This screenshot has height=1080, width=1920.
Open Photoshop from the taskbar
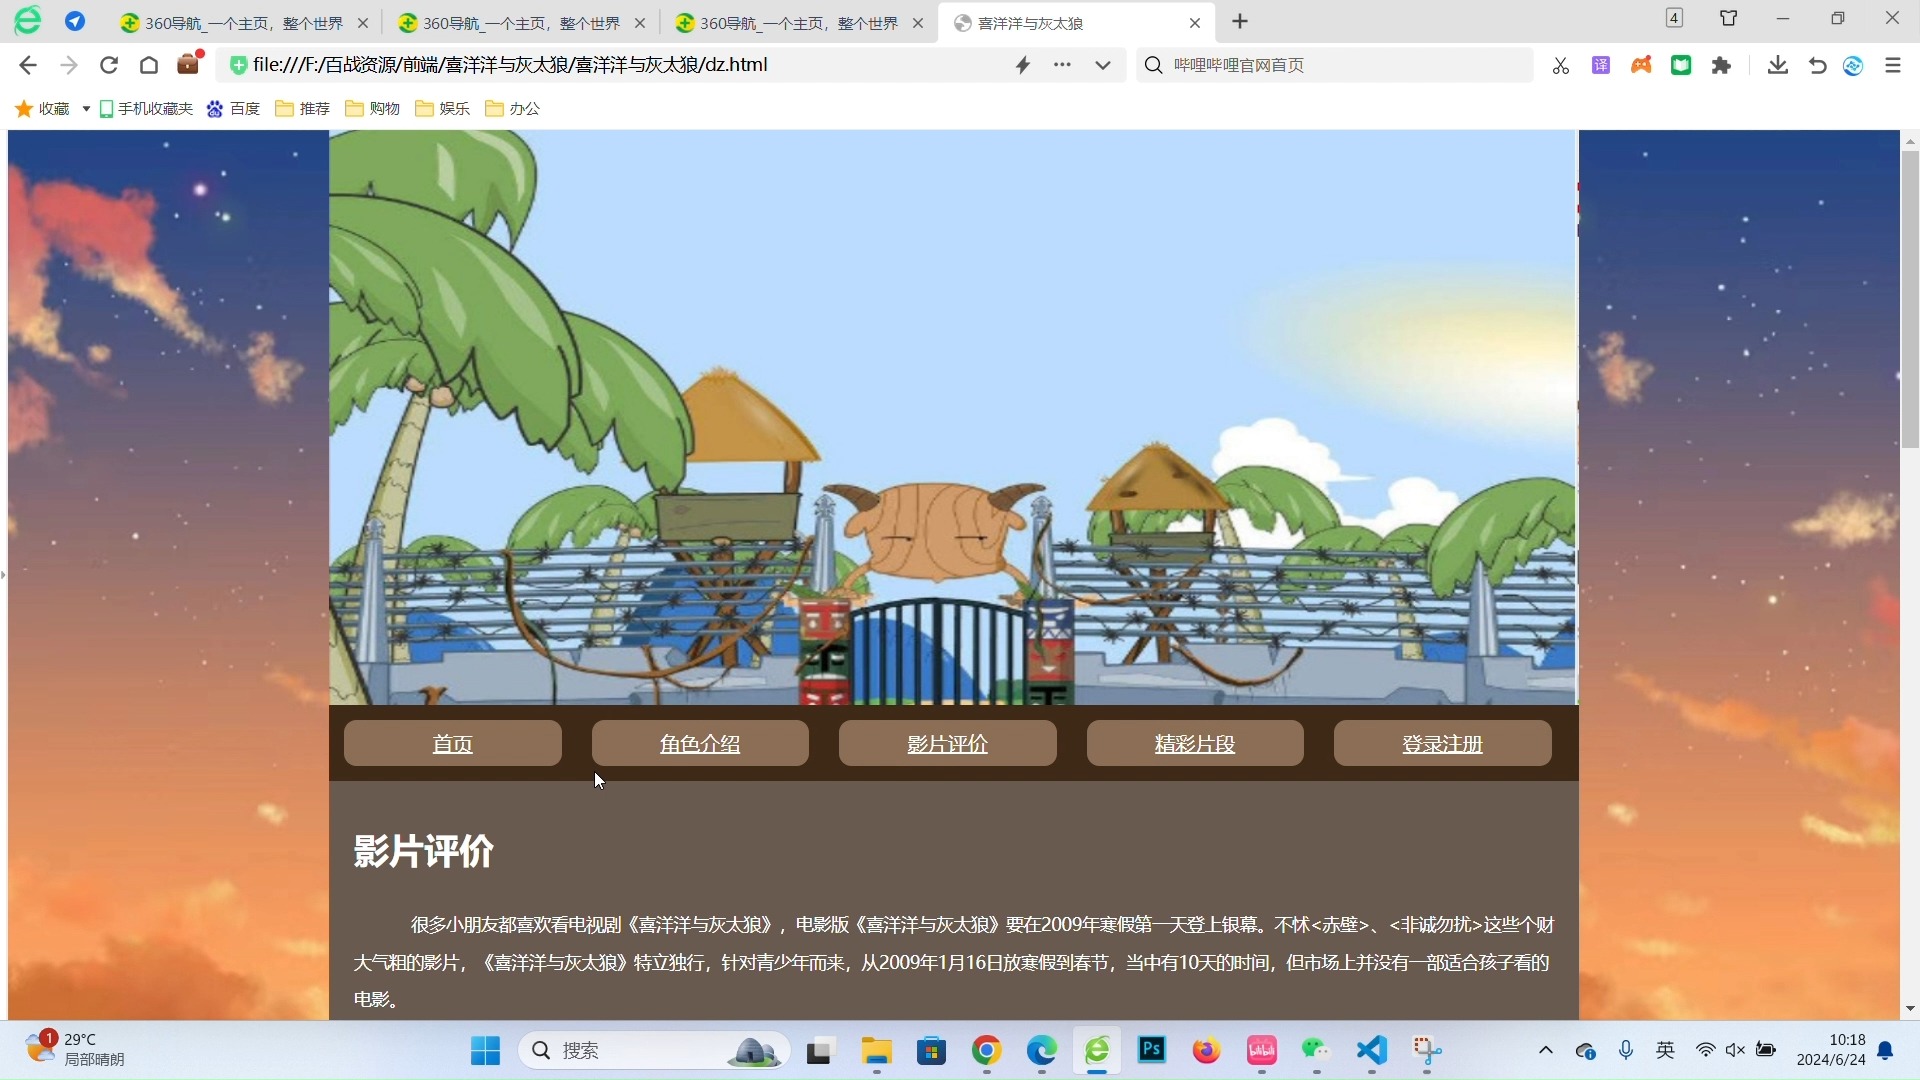(1152, 1050)
